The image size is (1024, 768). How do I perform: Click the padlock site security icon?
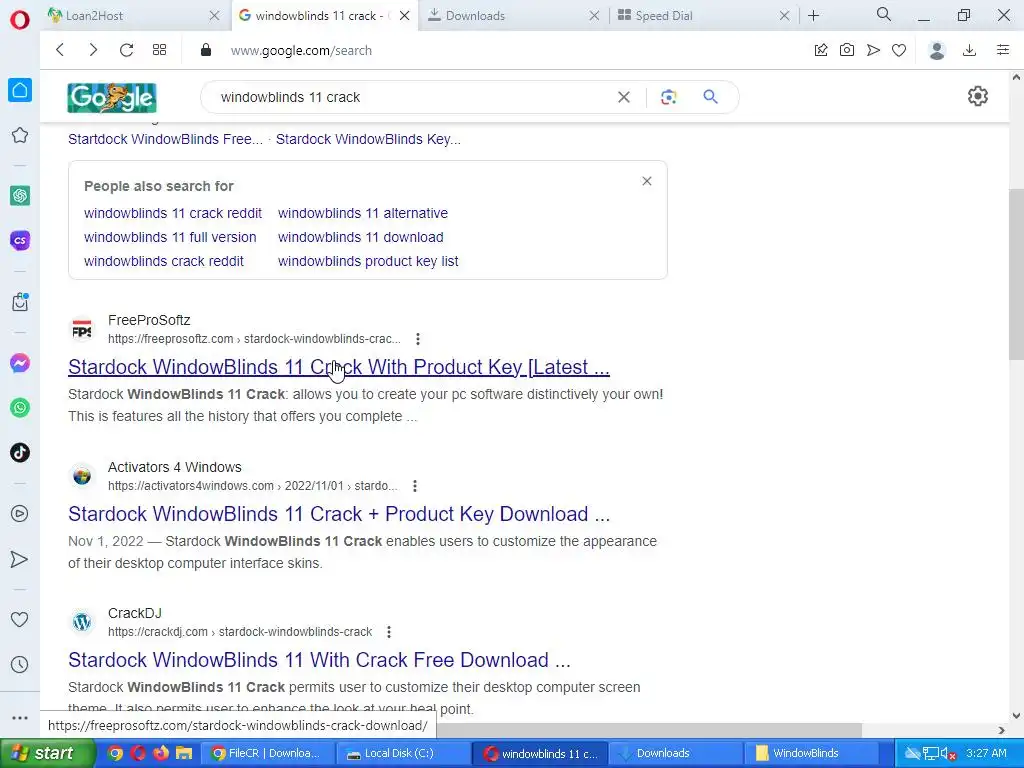206,50
